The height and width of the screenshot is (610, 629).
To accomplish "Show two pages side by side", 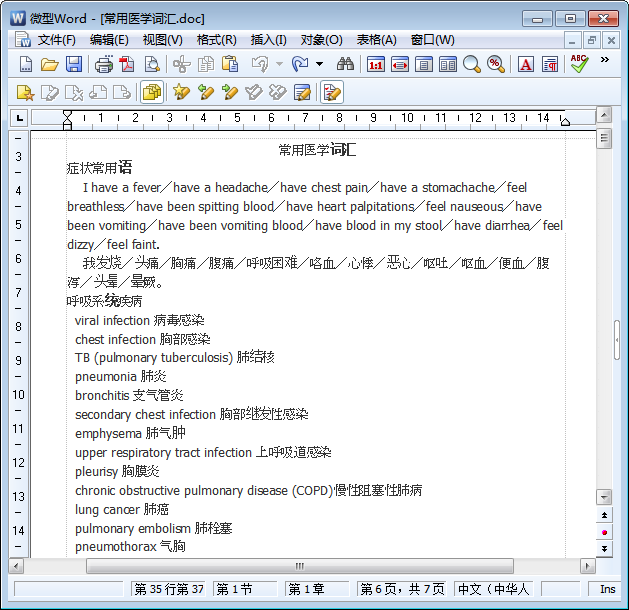I will point(448,64).
